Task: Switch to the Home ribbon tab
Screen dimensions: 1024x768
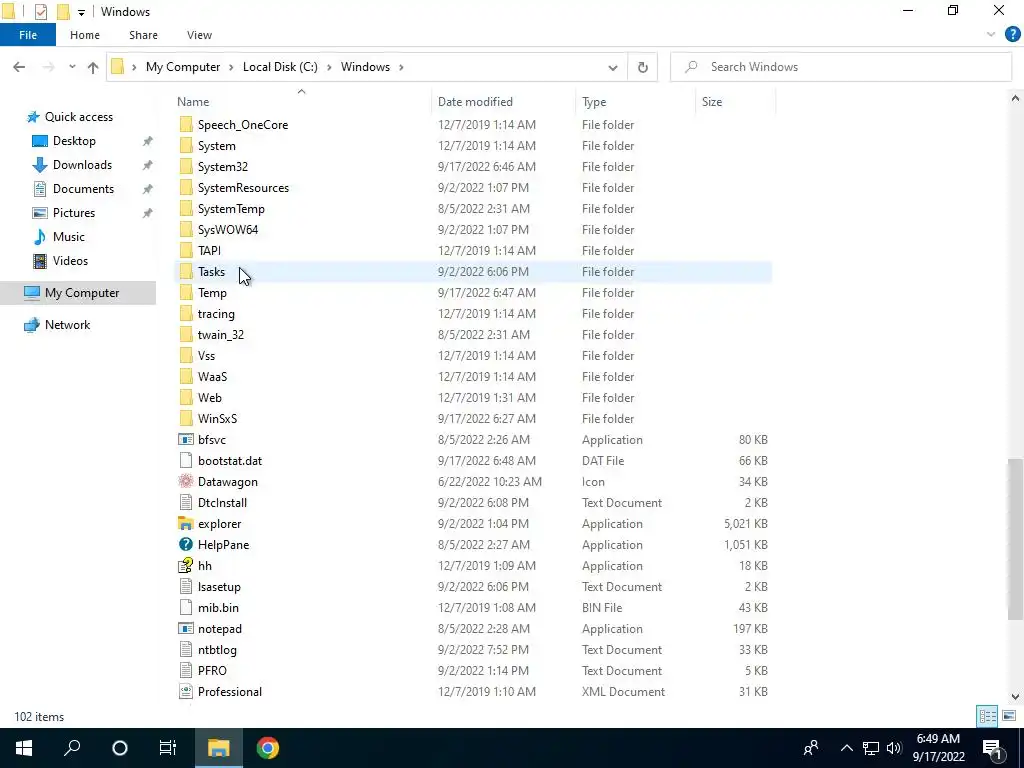Action: tap(85, 35)
